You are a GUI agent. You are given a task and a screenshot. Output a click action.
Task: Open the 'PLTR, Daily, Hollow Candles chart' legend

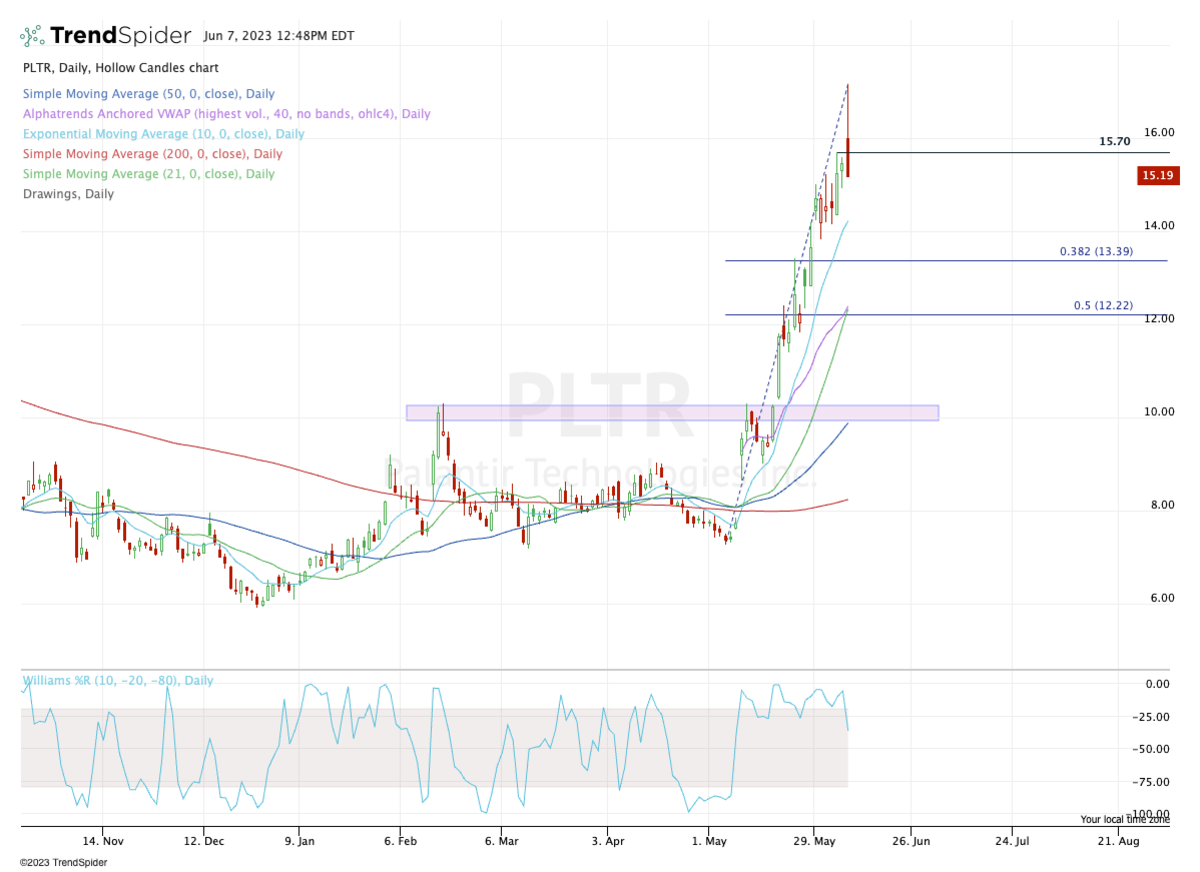pyautogui.click(x=120, y=67)
